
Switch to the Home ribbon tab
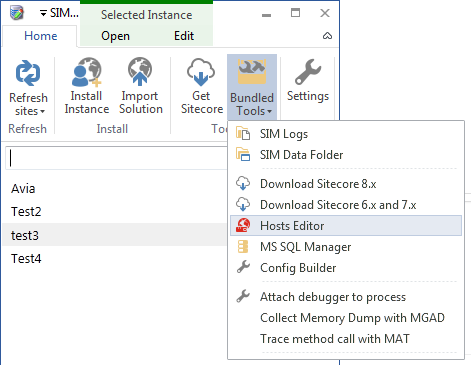tap(41, 36)
